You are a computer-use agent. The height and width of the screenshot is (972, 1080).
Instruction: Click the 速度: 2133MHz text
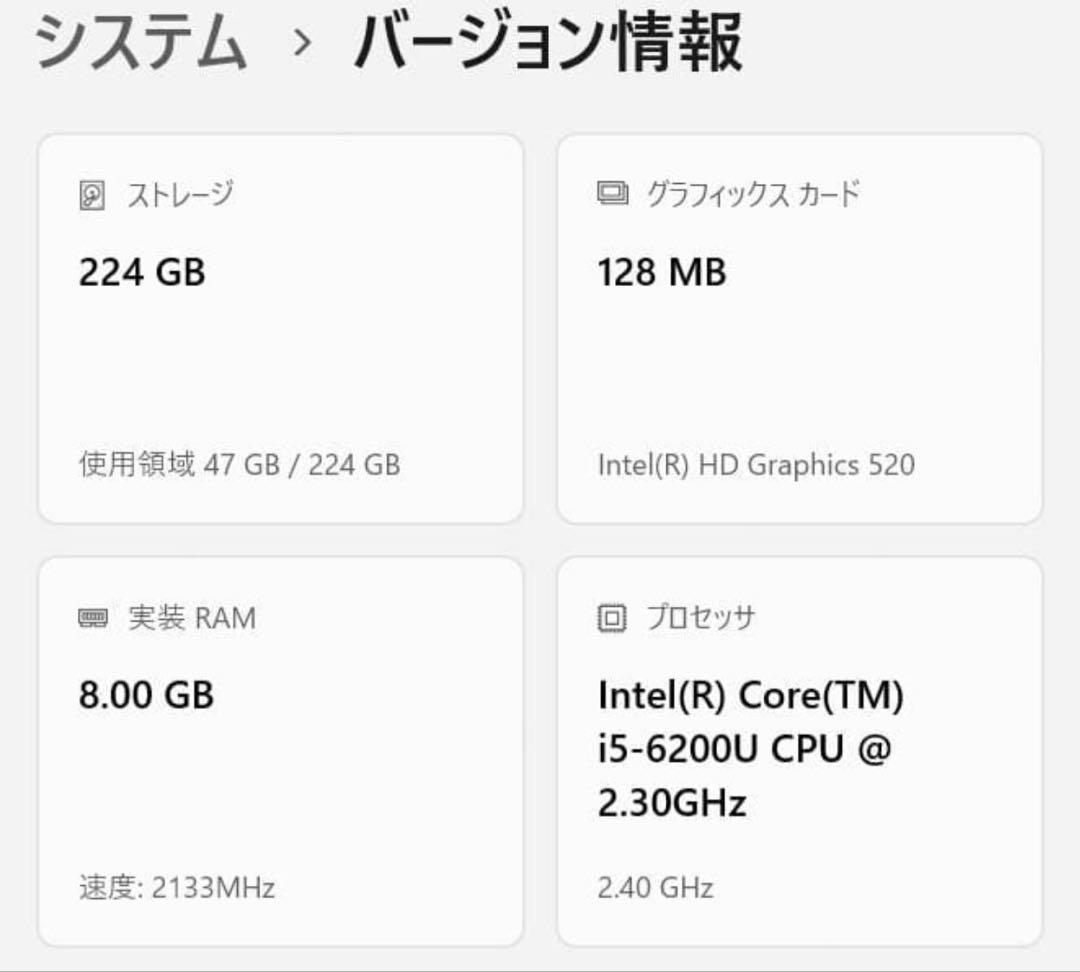click(x=177, y=887)
